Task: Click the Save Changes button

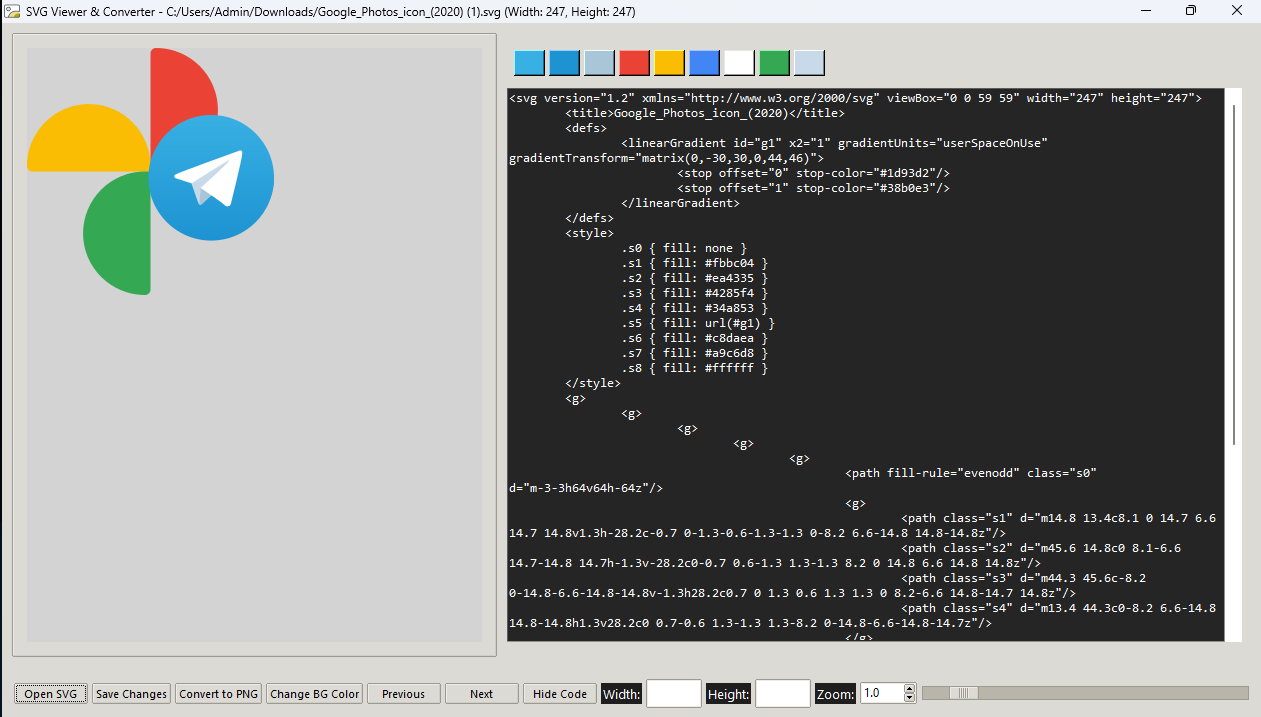Action: [131, 694]
